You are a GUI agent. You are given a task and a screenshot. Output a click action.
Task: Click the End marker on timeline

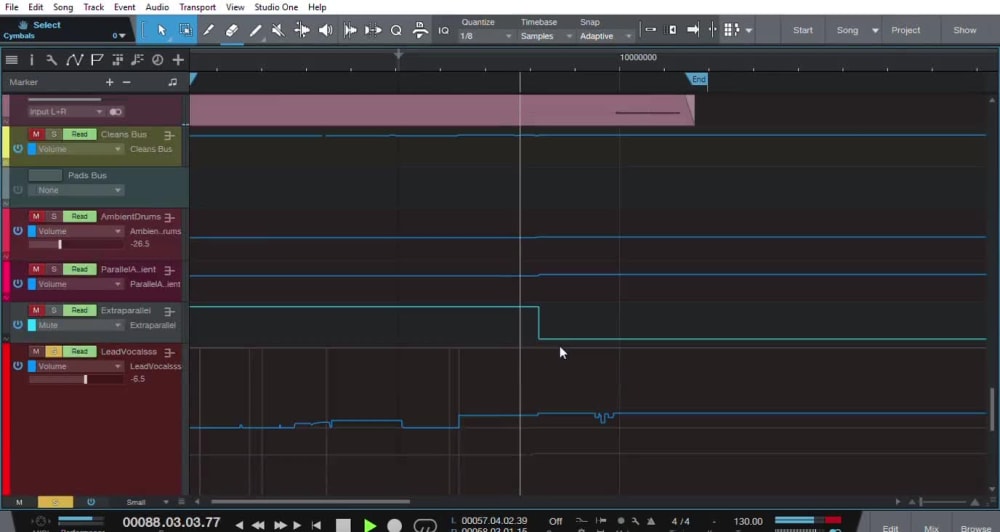(x=698, y=80)
